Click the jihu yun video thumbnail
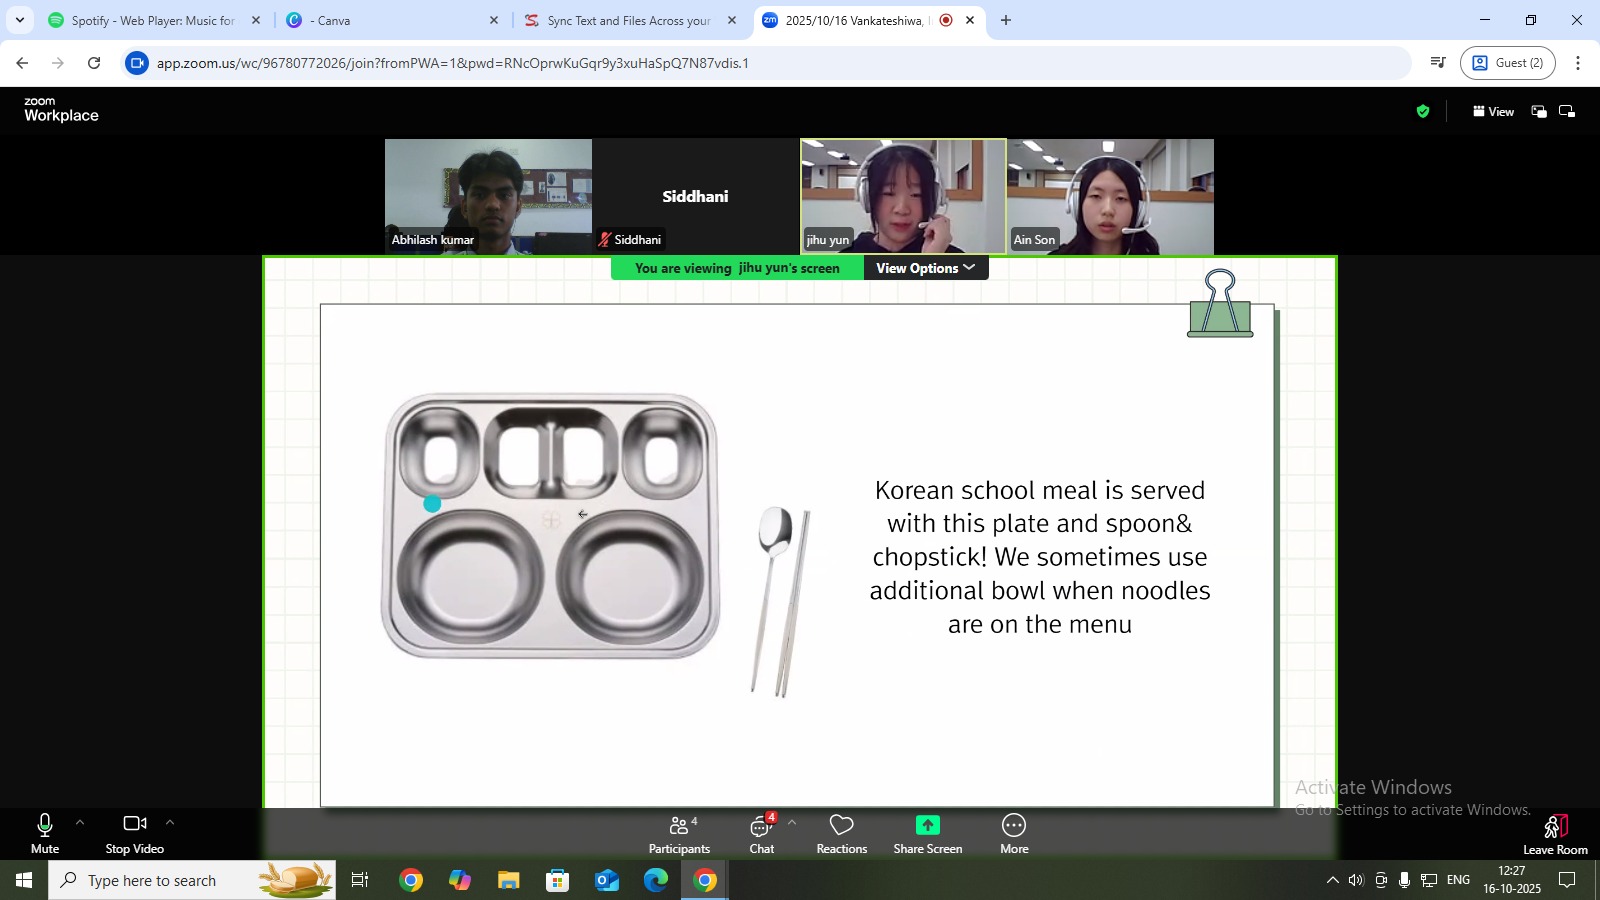 903,196
